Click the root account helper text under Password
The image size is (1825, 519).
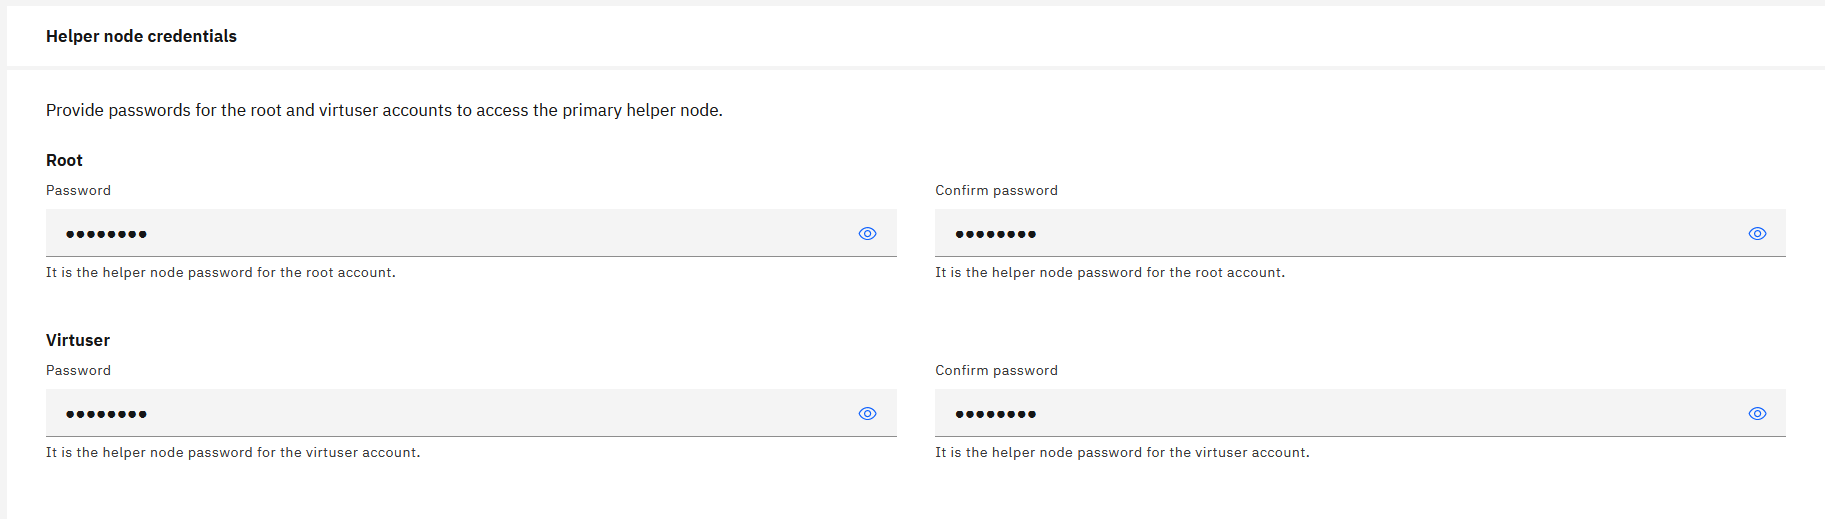[221, 272]
